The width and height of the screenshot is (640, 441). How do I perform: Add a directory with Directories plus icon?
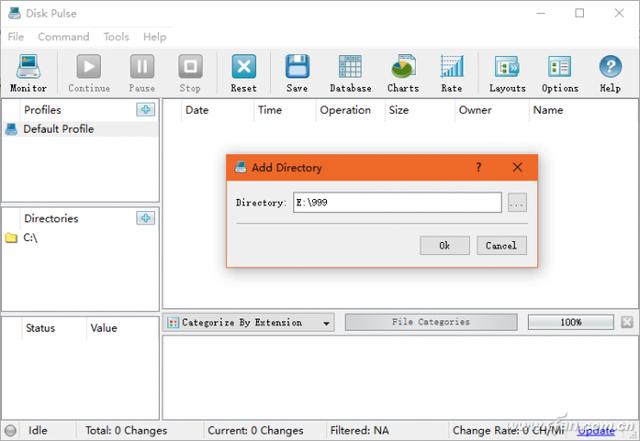(x=146, y=218)
